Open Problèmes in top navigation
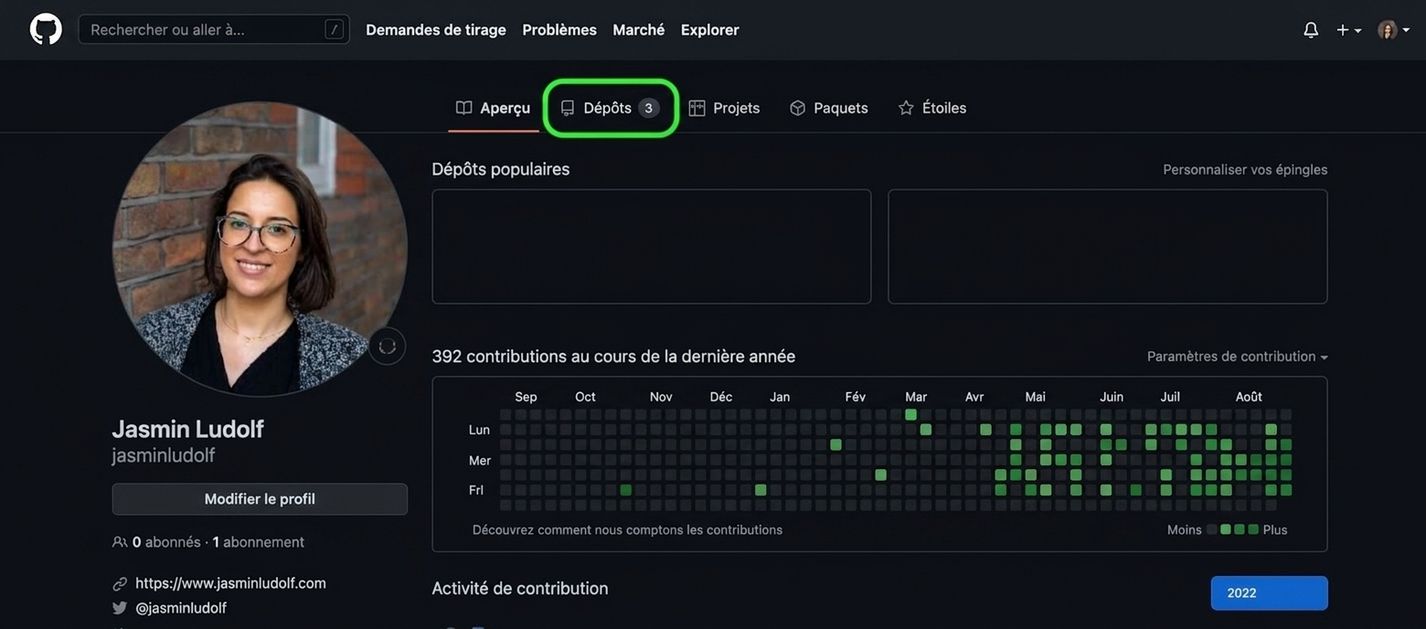Viewport: 1426px width, 629px height. [x=559, y=30]
